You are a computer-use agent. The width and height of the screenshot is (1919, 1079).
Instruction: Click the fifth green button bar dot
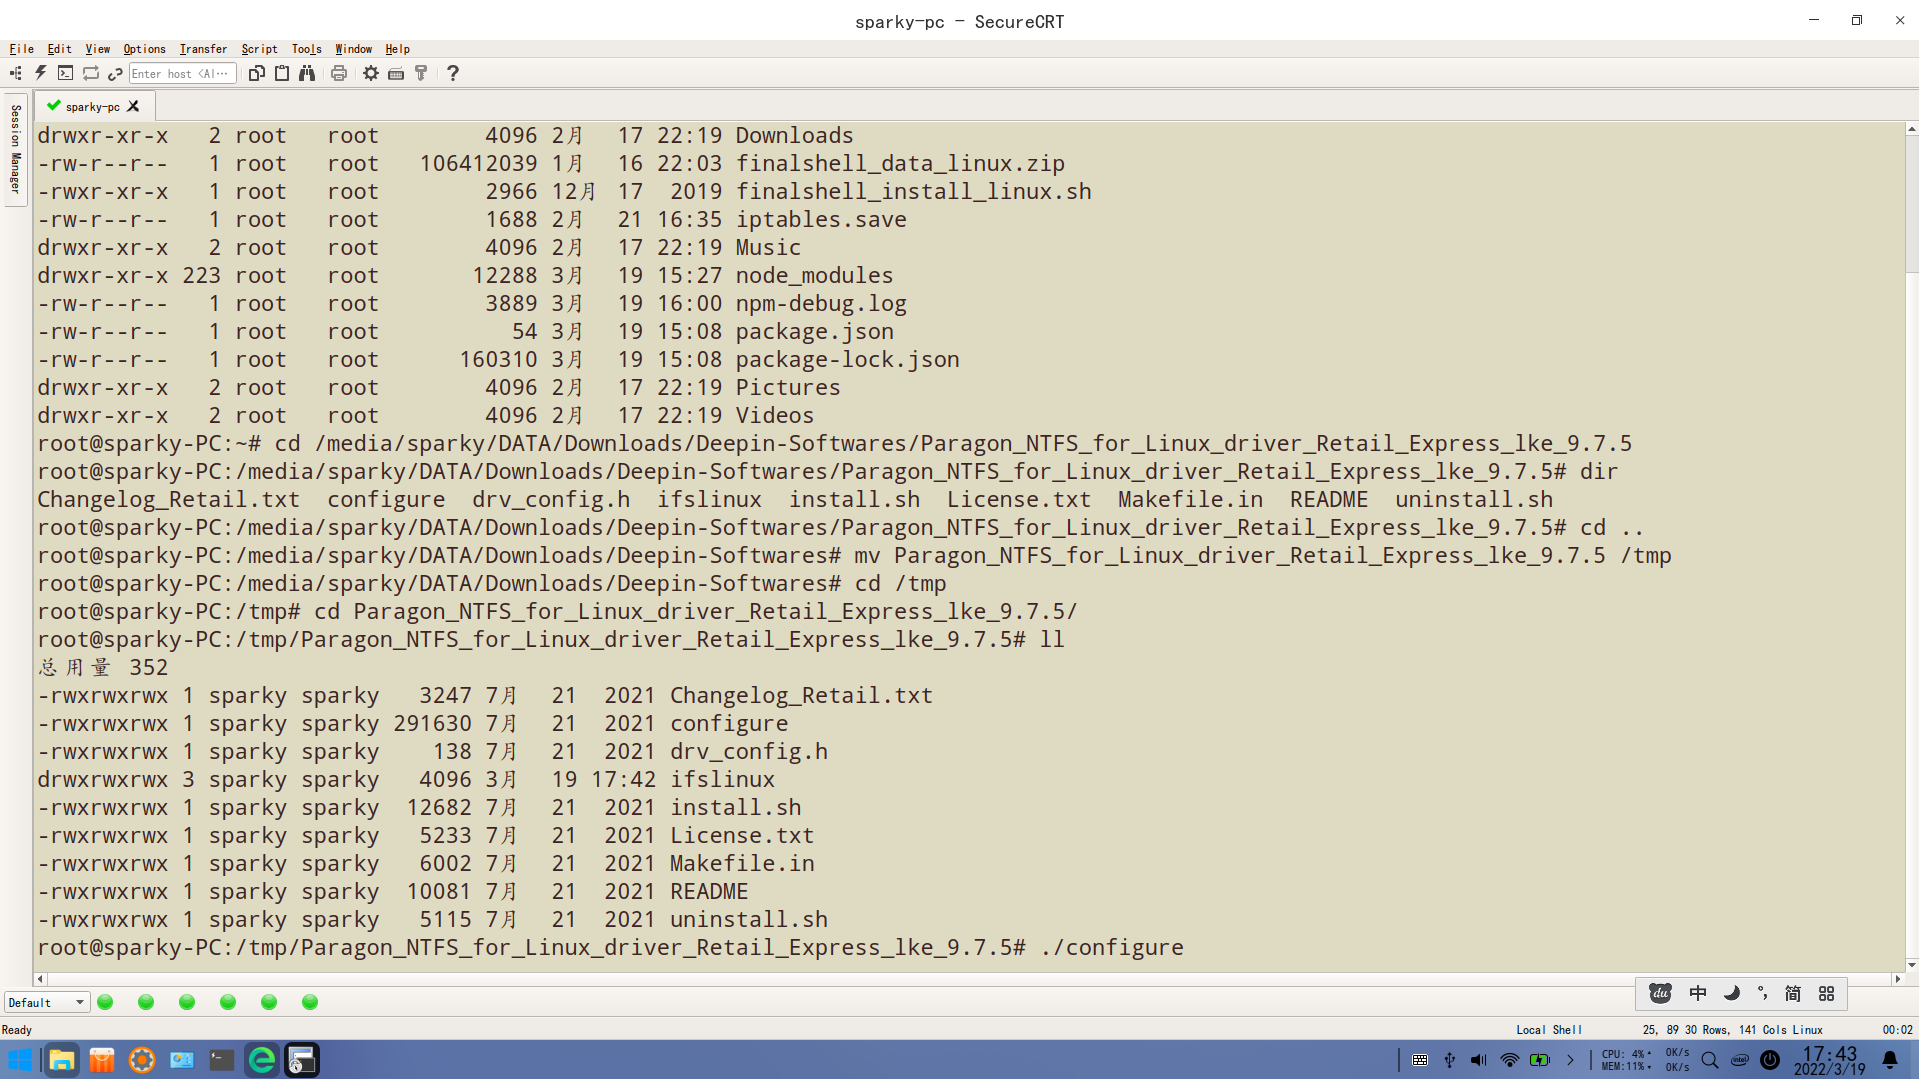coord(269,1002)
